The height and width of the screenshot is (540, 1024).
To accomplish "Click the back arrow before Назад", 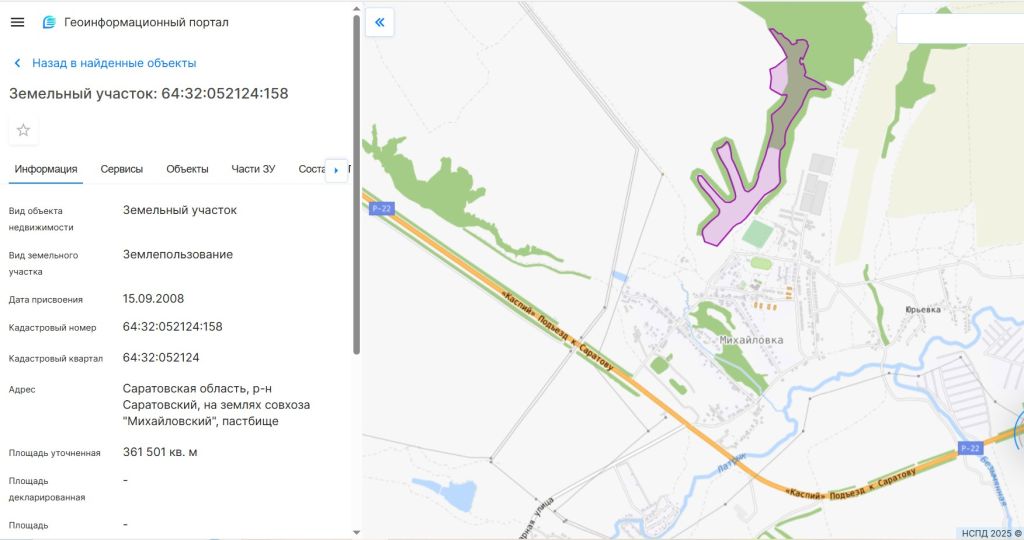I will click(x=18, y=63).
